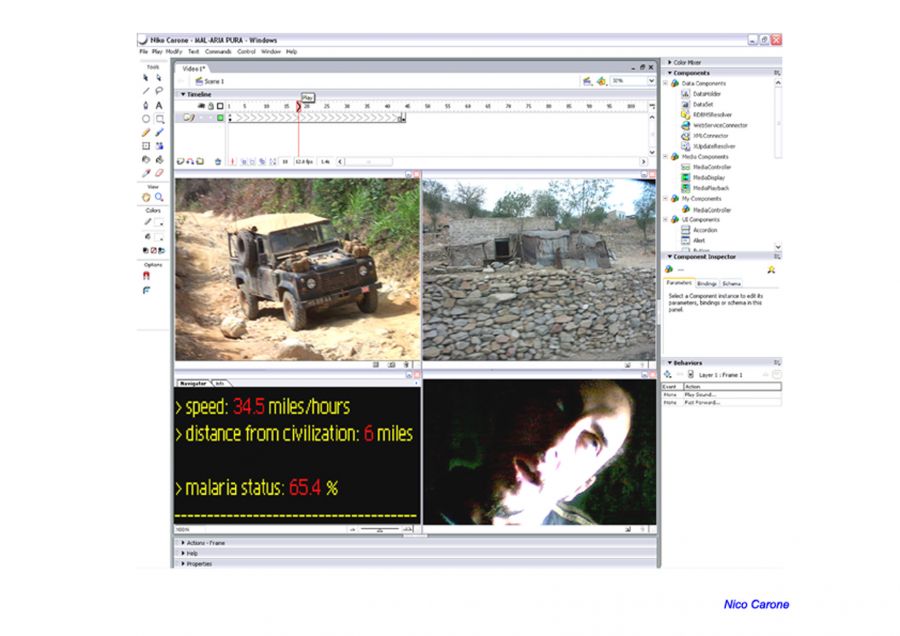Click the center frame icon in timeline

(x=232, y=162)
